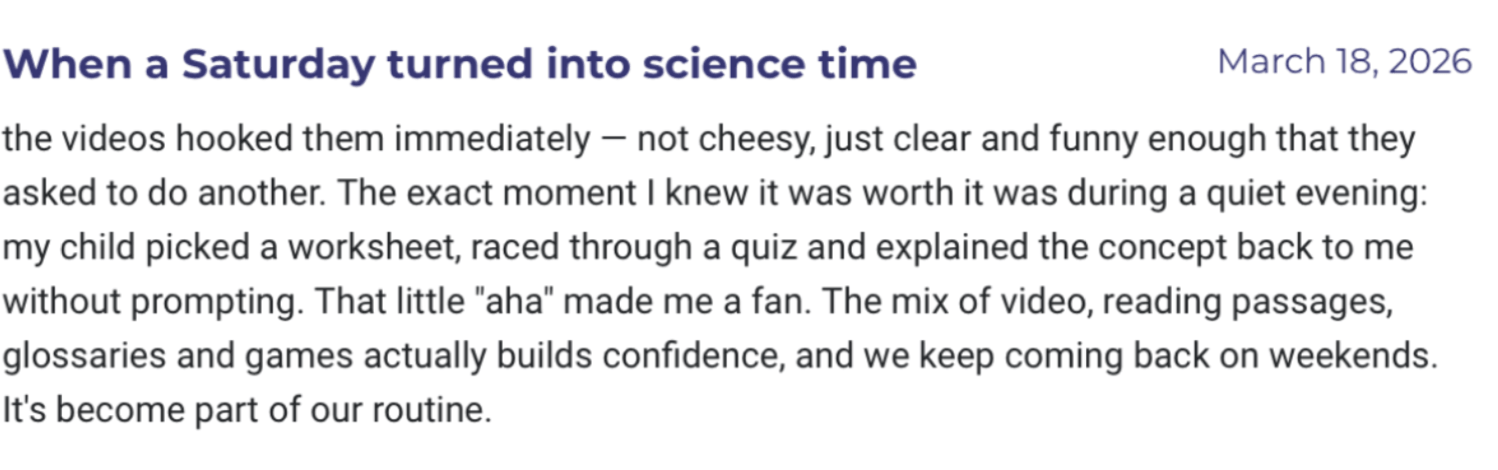This screenshot has width=1498, height=470.
Task: Click "science time" in the review heading
Action: point(780,65)
